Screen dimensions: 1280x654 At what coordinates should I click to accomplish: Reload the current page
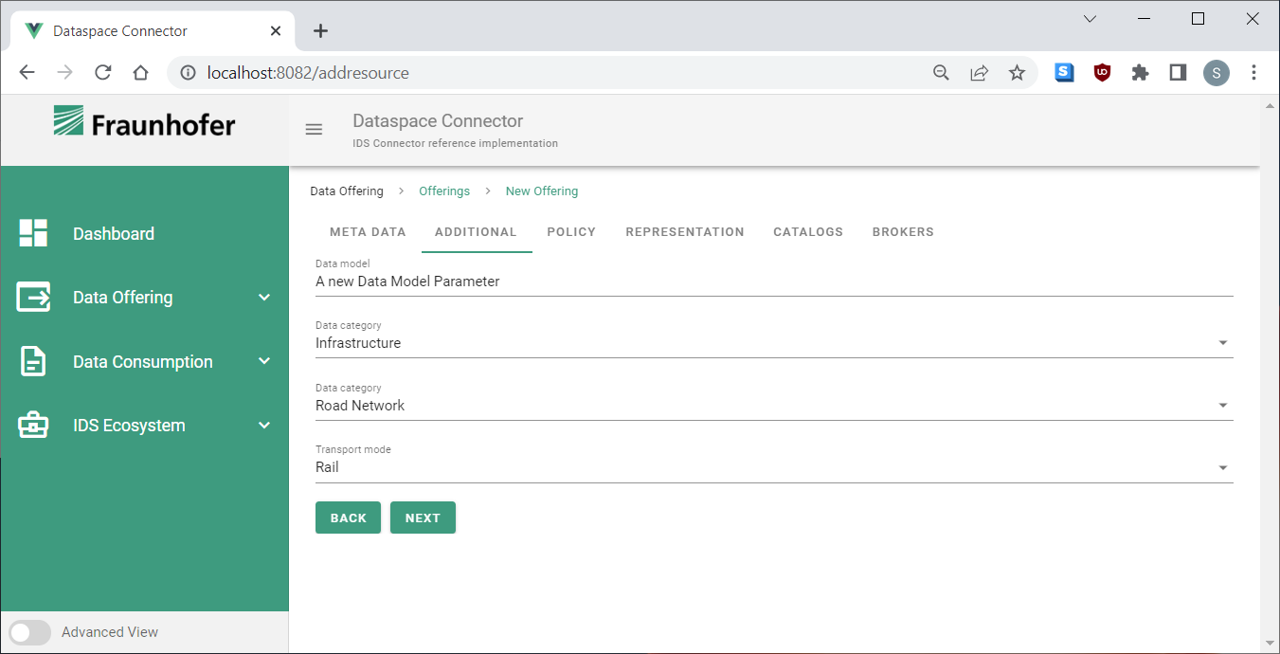pyautogui.click(x=103, y=73)
